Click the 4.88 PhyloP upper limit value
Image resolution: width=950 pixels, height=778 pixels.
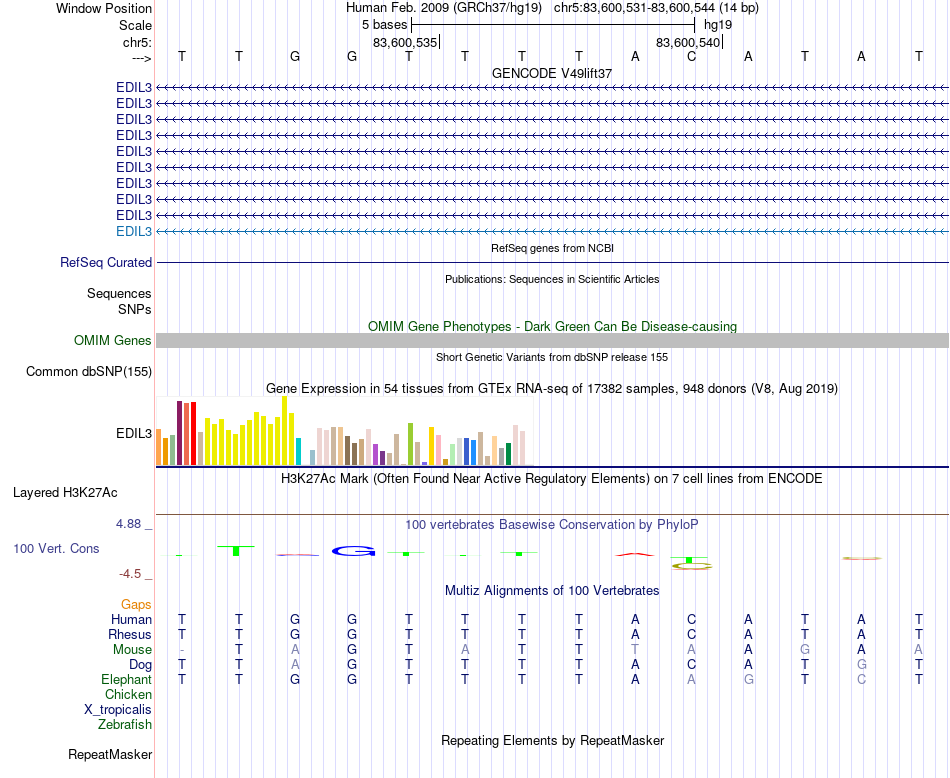pyautogui.click(x=128, y=524)
